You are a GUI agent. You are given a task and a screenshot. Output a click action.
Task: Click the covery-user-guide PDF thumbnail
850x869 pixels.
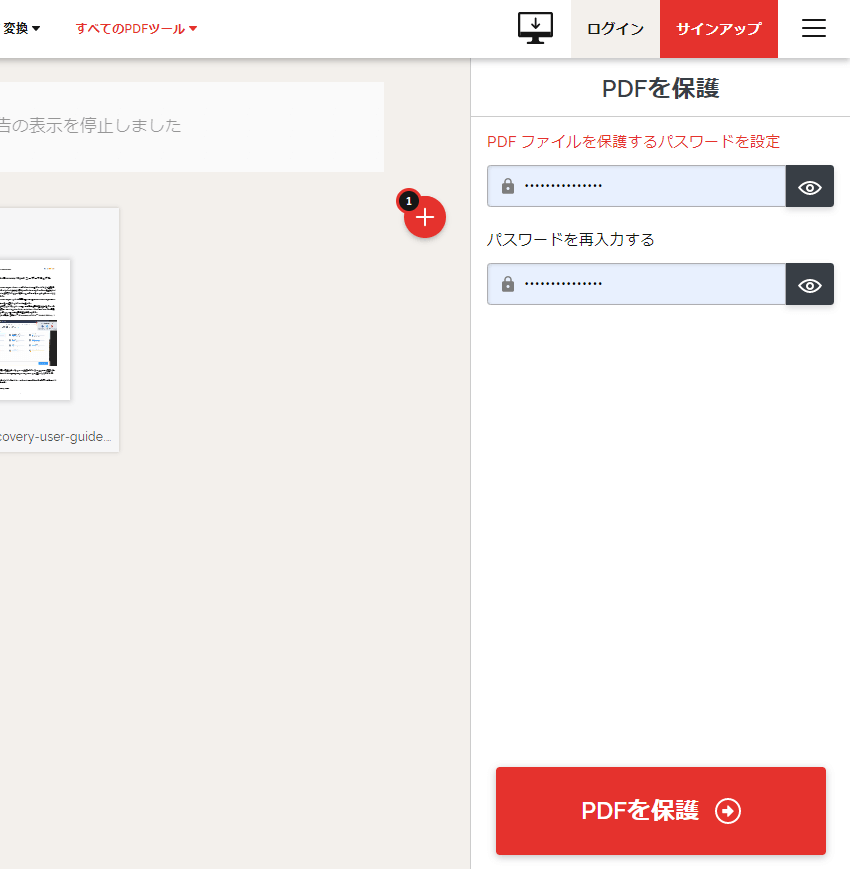click(x=35, y=330)
